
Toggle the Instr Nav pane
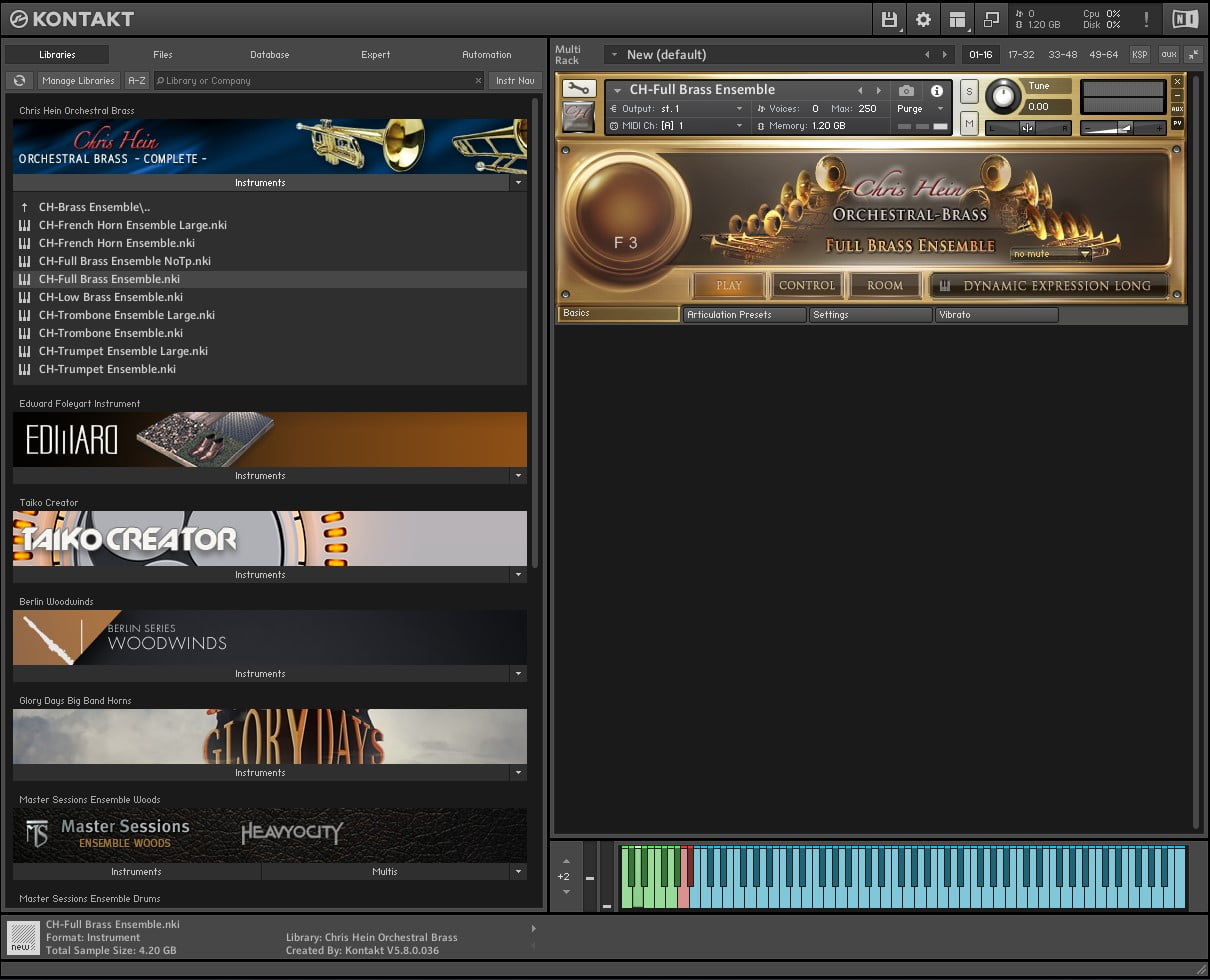pyautogui.click(x=515, y=81)
